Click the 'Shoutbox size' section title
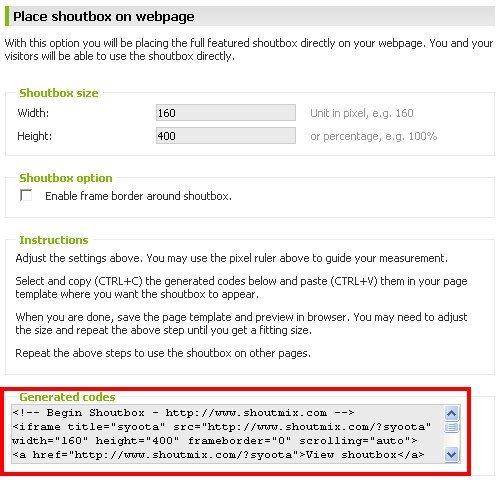Screen dimensions: 500x490 59,93
